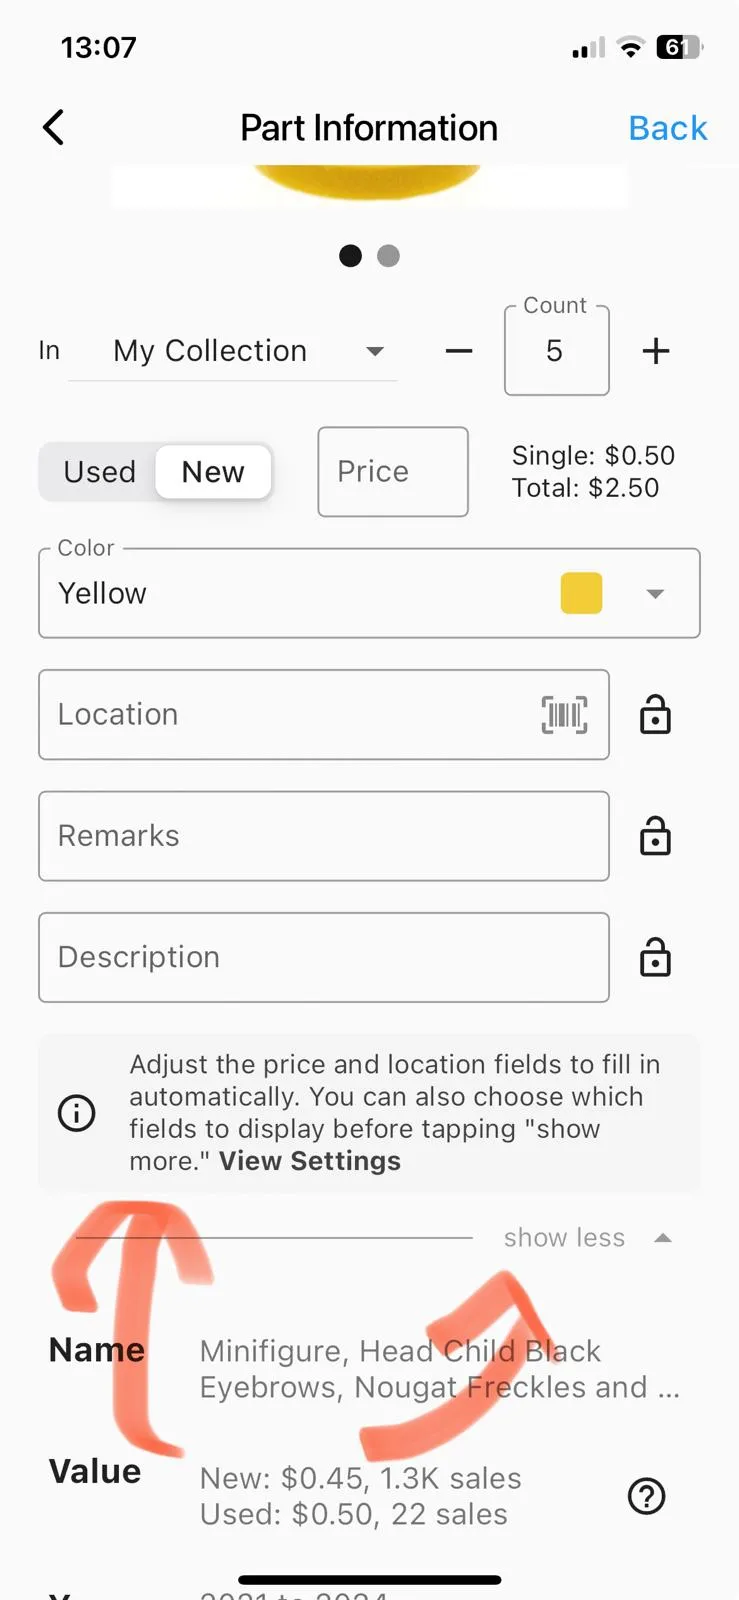Decrease count with the minus icon

click(459, 351)
